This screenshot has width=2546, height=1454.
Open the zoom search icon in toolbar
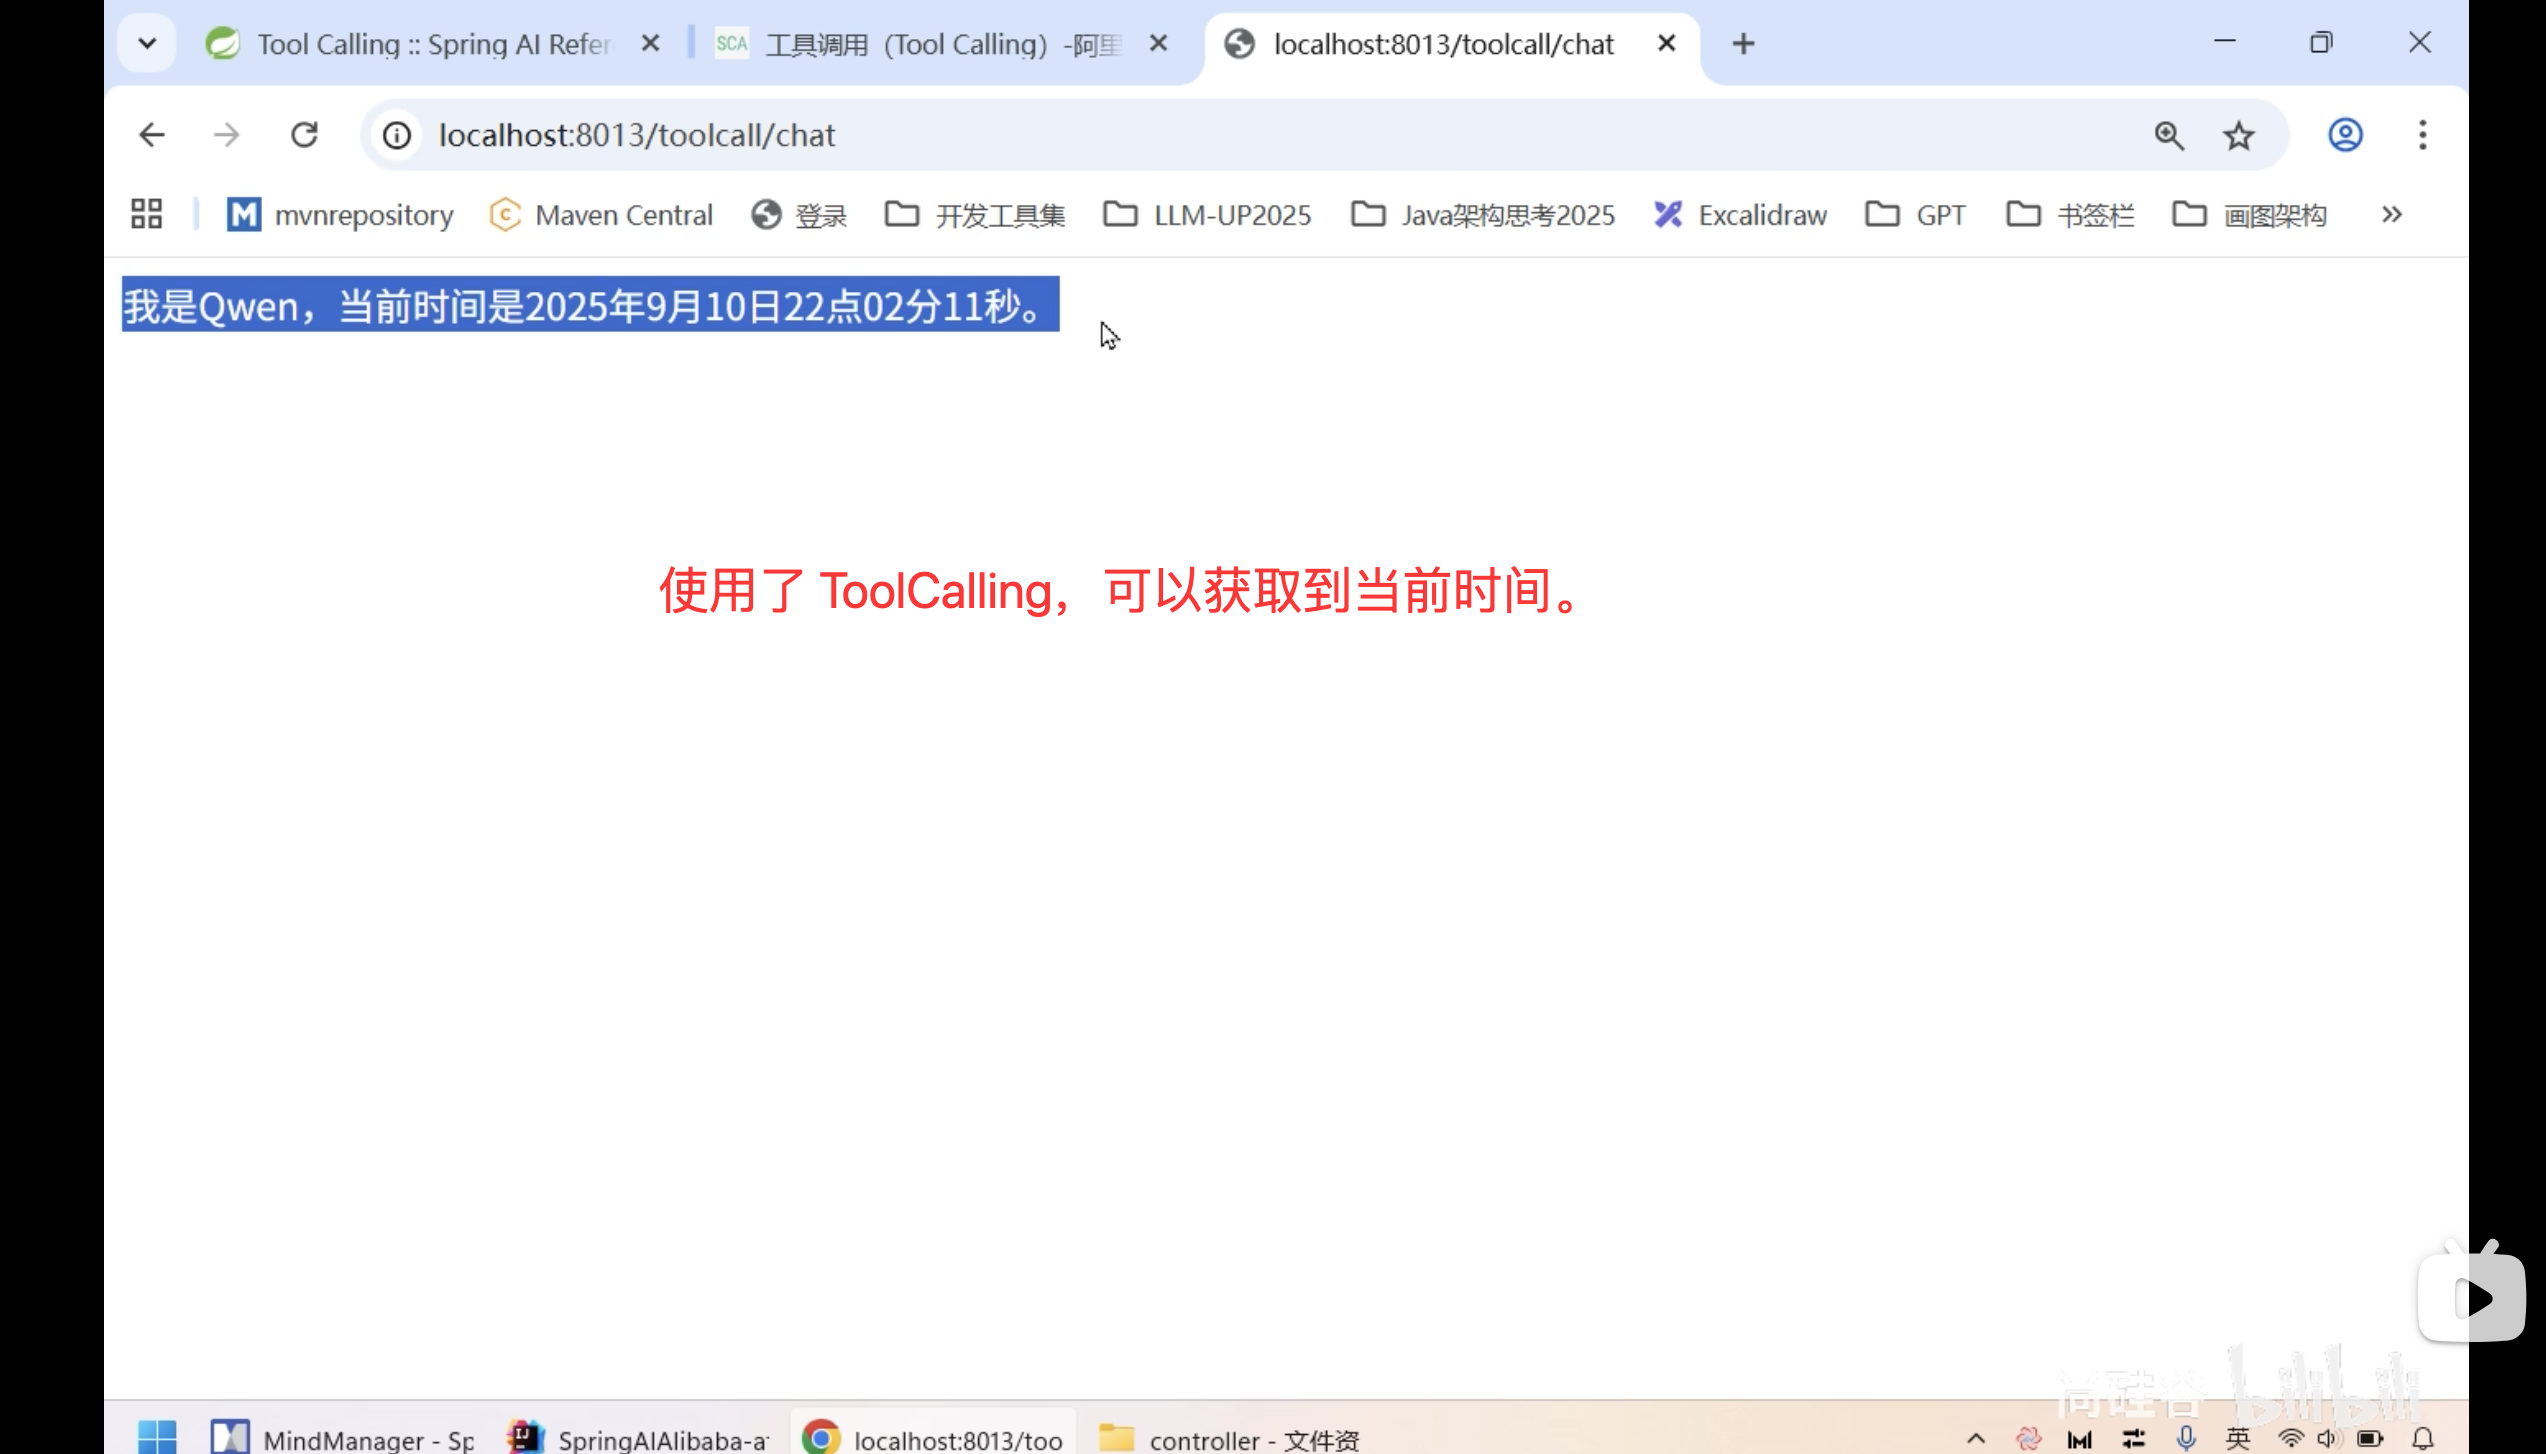coord(2167,134)
